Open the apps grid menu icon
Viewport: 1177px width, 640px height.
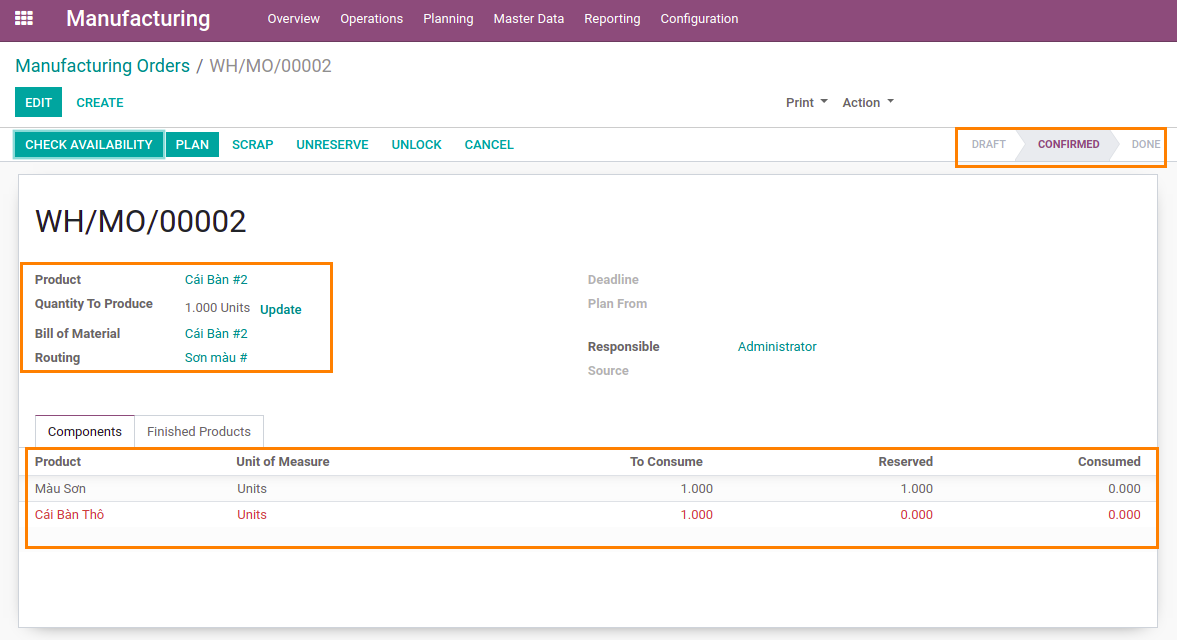24,18
